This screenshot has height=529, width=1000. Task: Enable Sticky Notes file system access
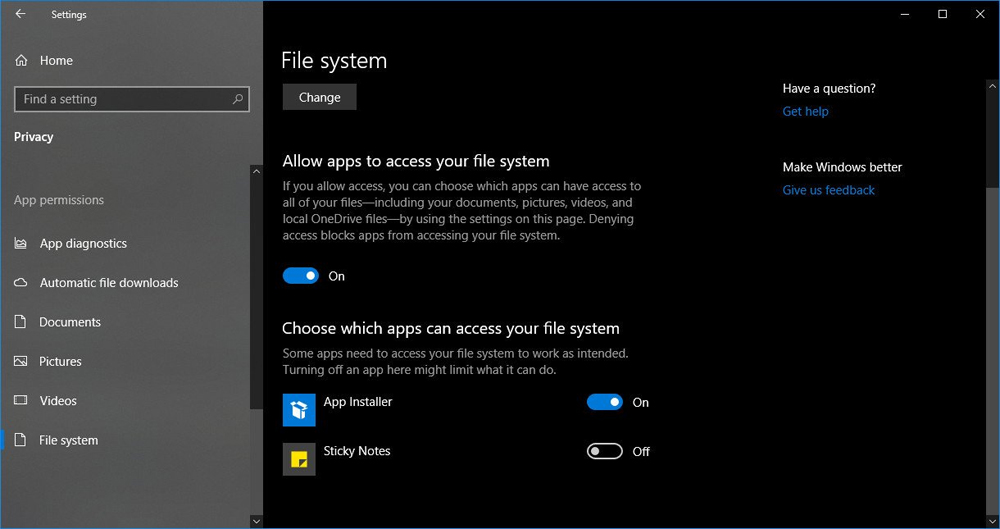point(605,452)
